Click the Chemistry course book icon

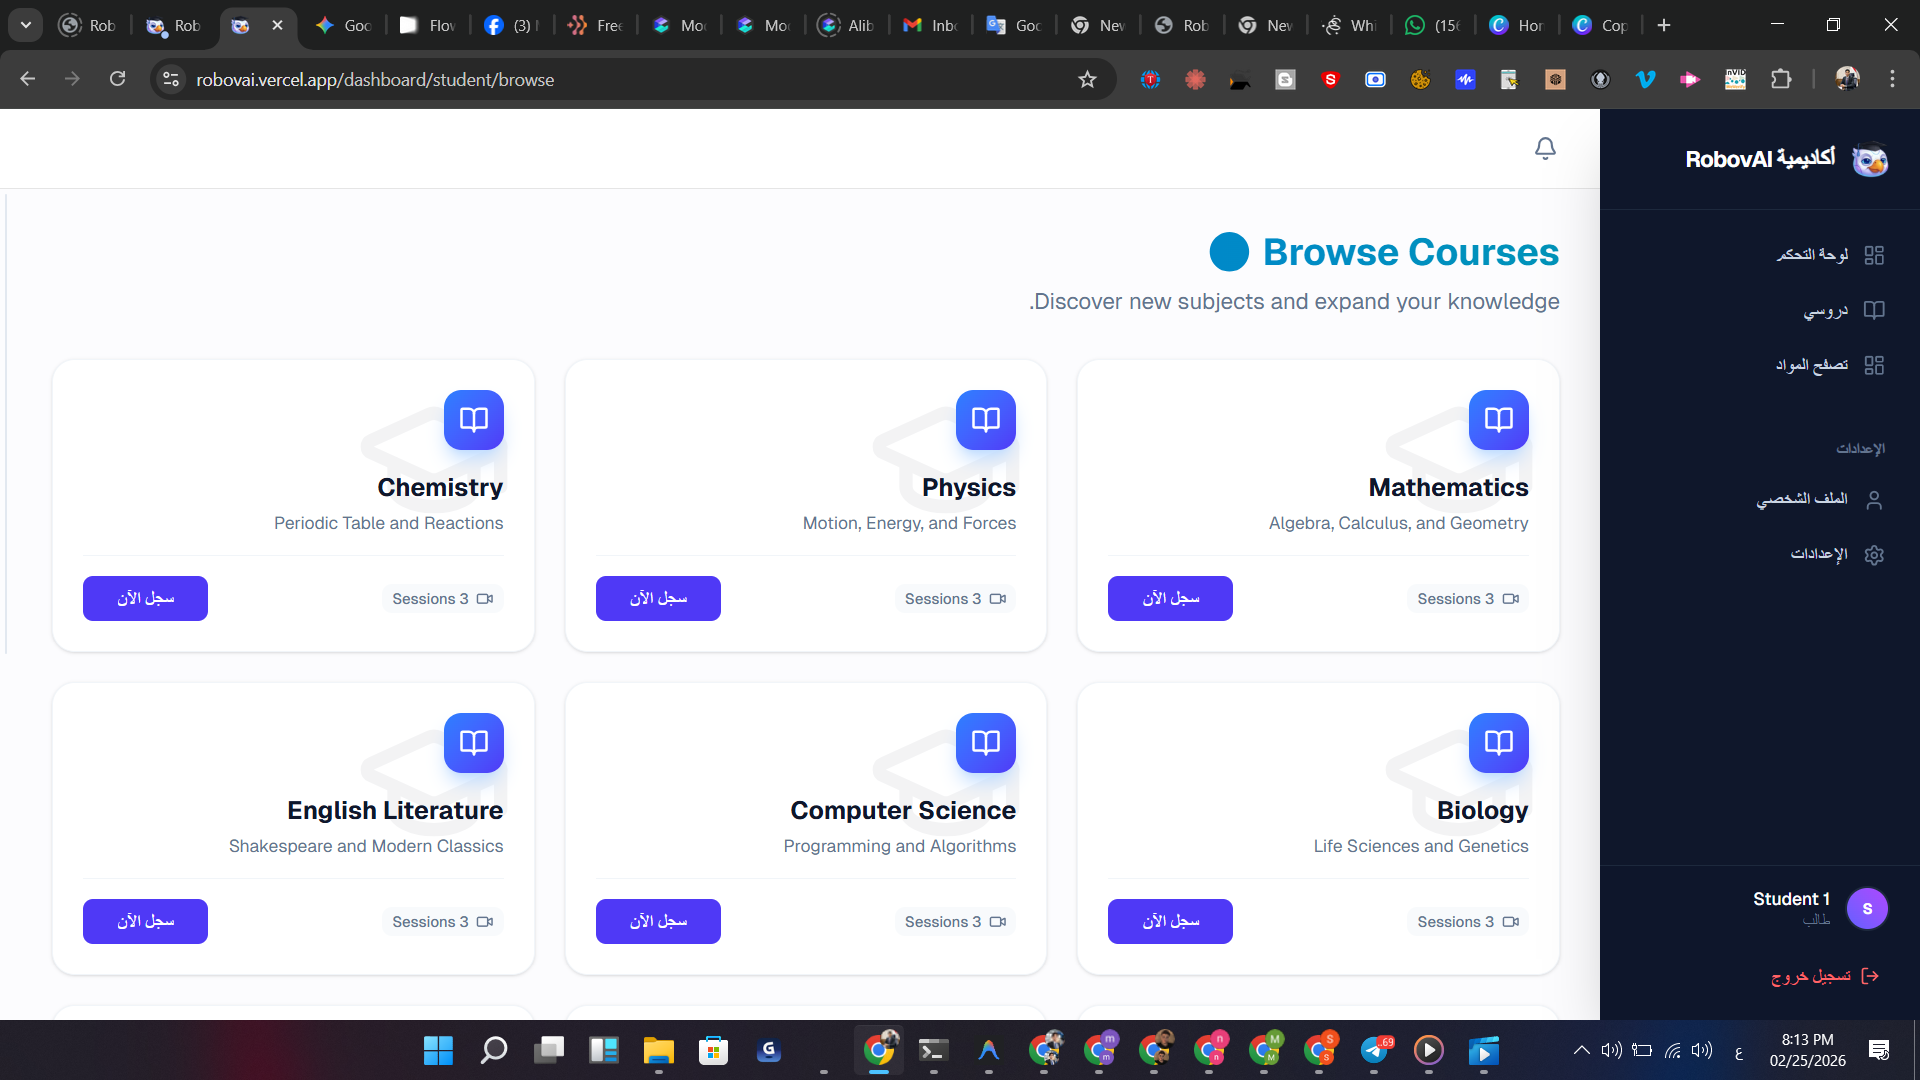[473, 420]
